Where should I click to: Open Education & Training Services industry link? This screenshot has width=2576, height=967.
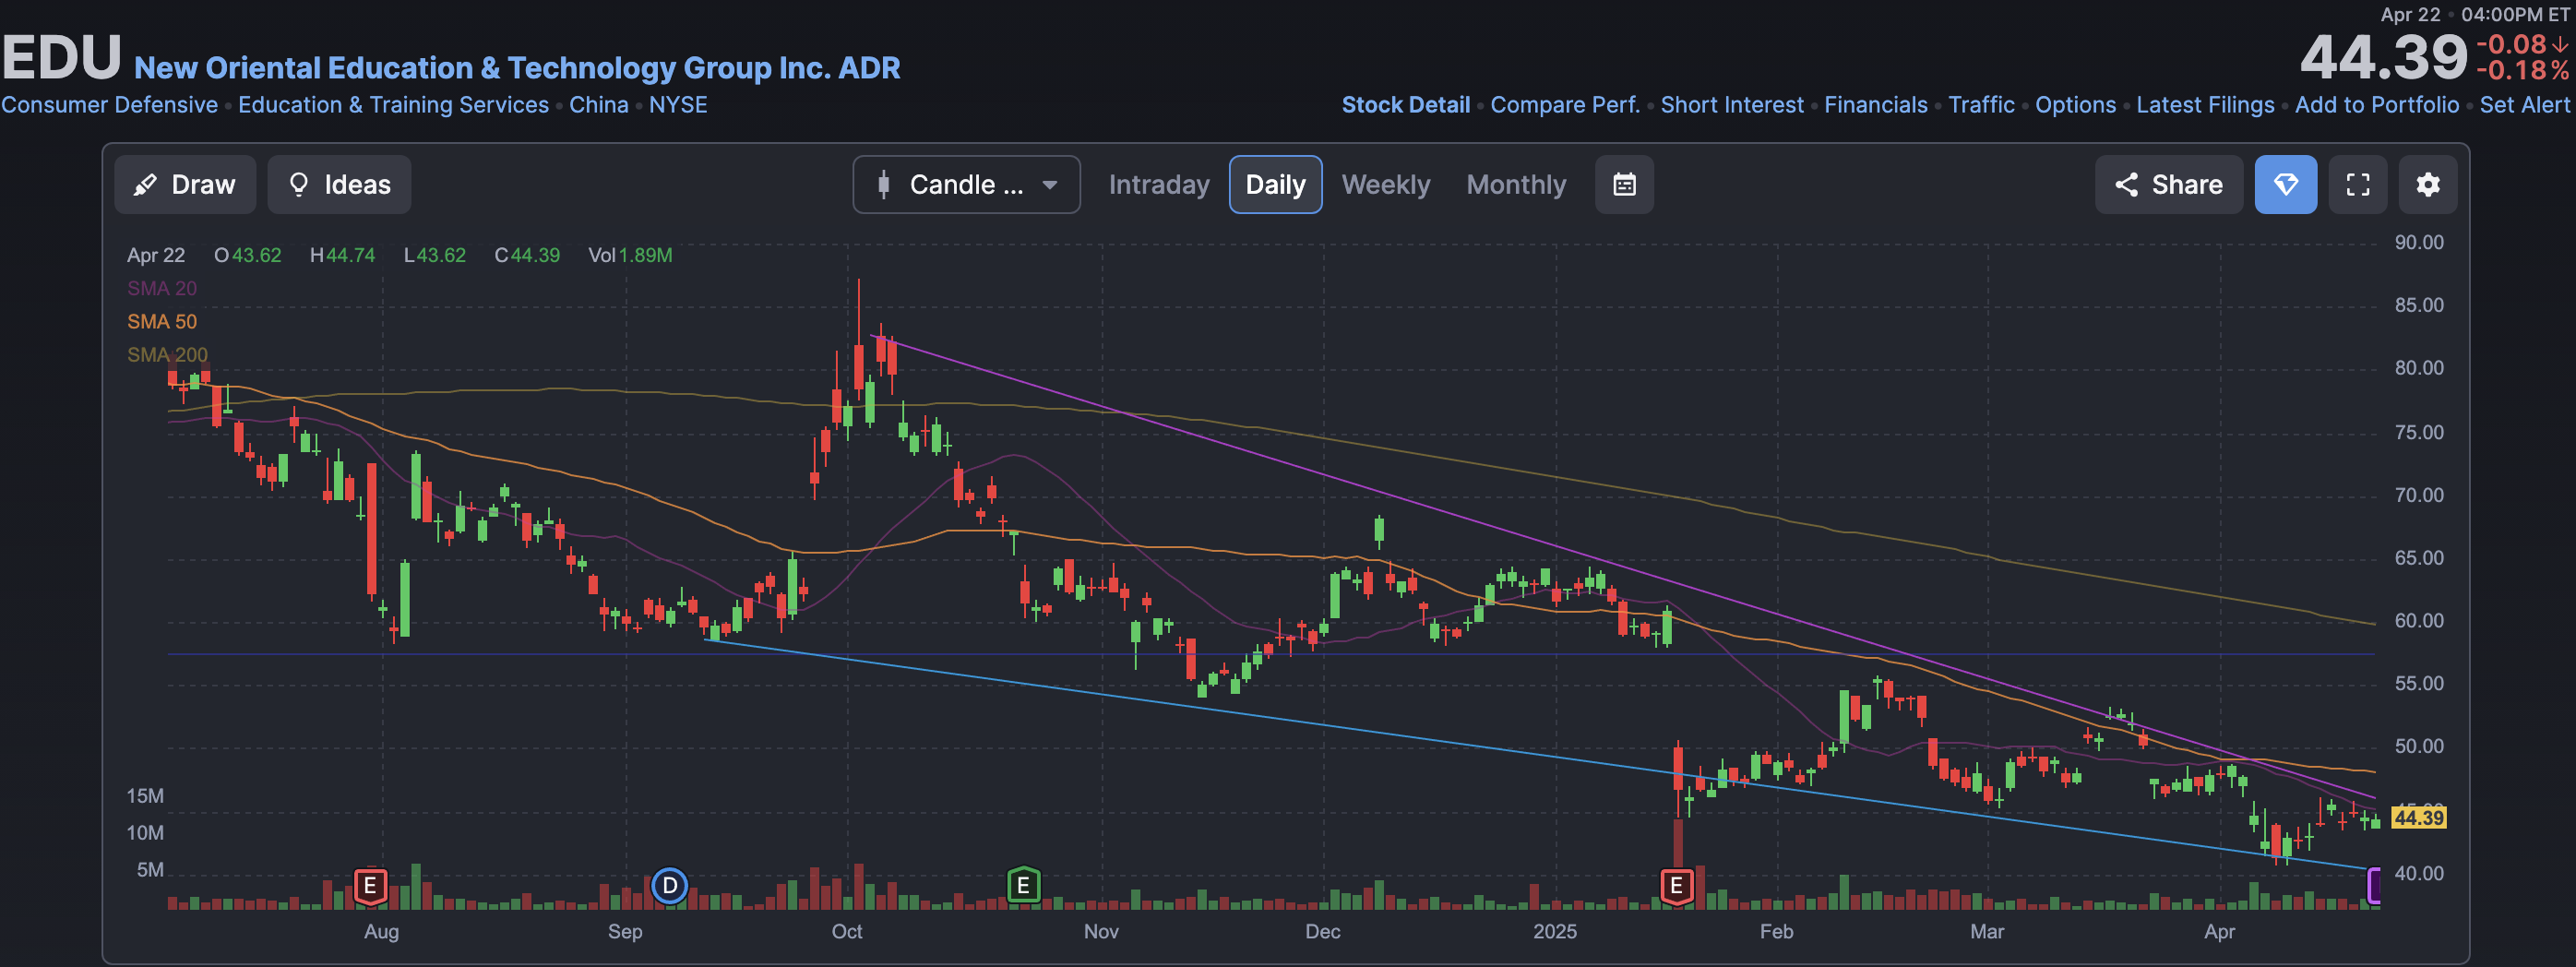[x=393, y=105]
